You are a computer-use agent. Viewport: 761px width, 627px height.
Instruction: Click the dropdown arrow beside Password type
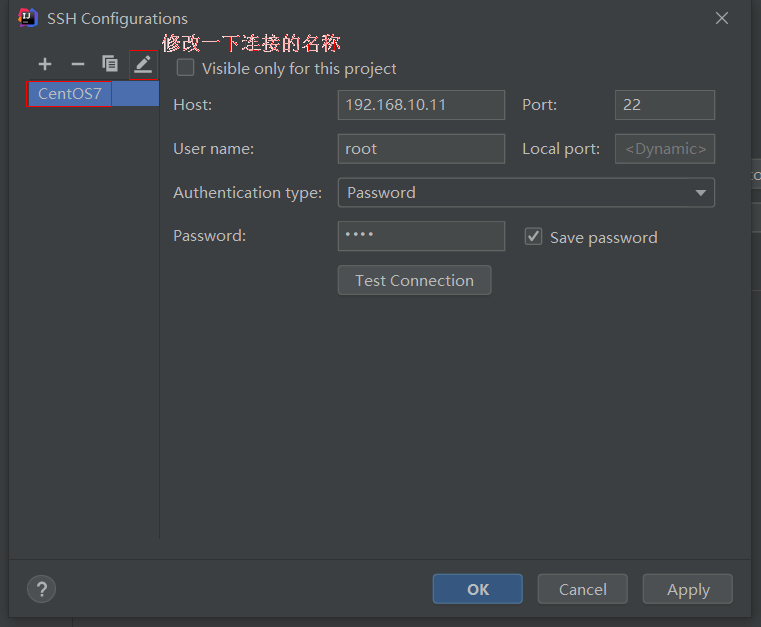[x=700, y=193]
